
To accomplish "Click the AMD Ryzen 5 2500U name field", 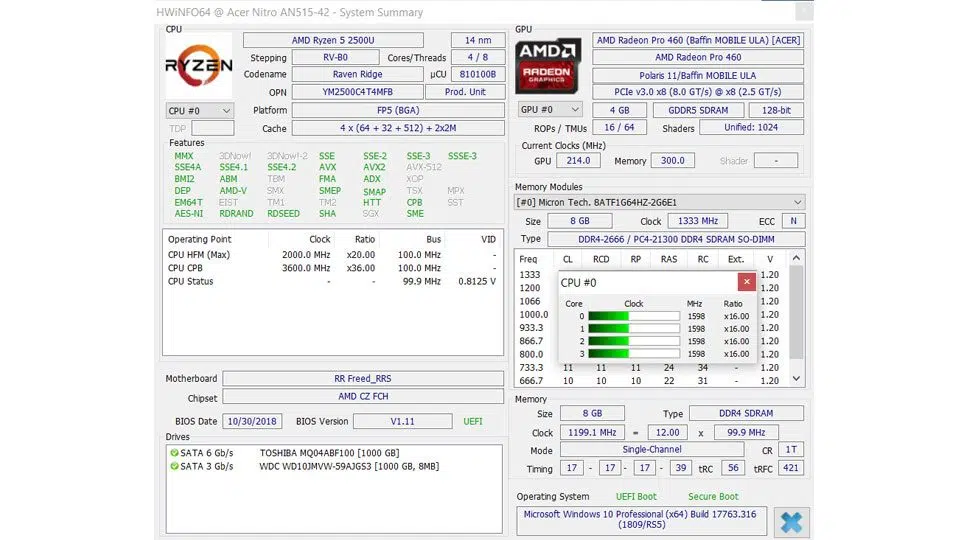I will pyautogui.click(x=357, y=40).
